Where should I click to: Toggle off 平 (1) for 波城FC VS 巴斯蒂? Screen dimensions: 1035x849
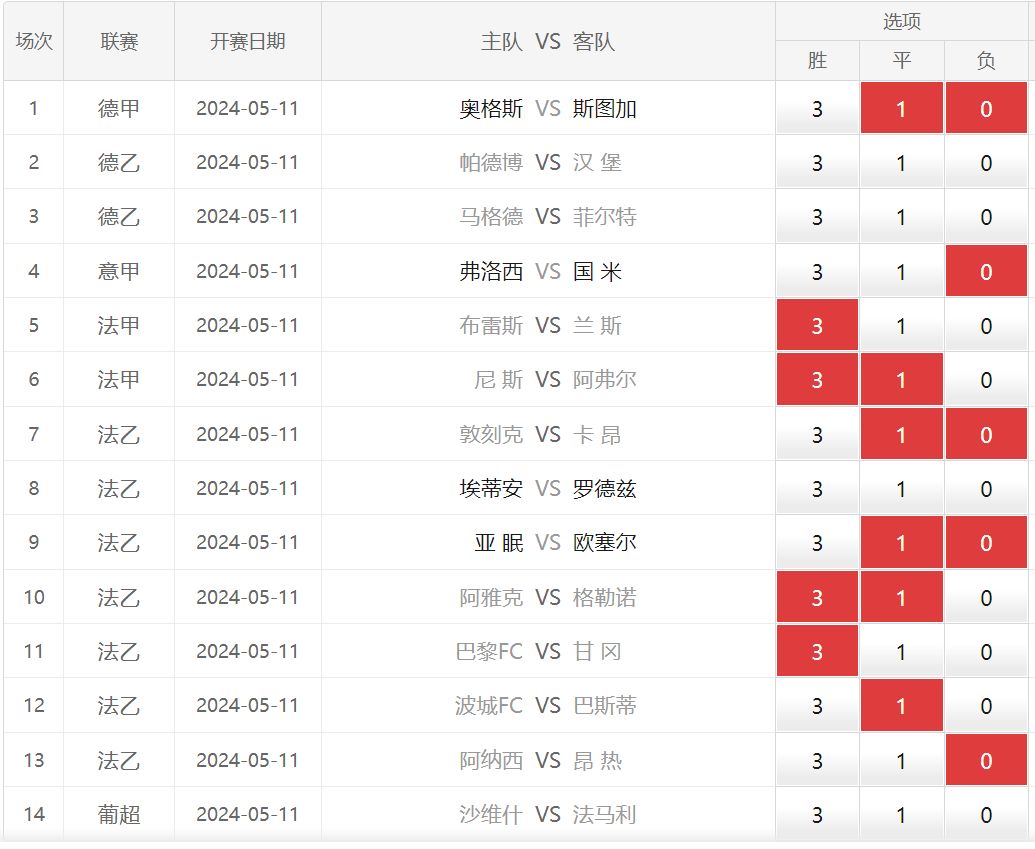[901, 706]
